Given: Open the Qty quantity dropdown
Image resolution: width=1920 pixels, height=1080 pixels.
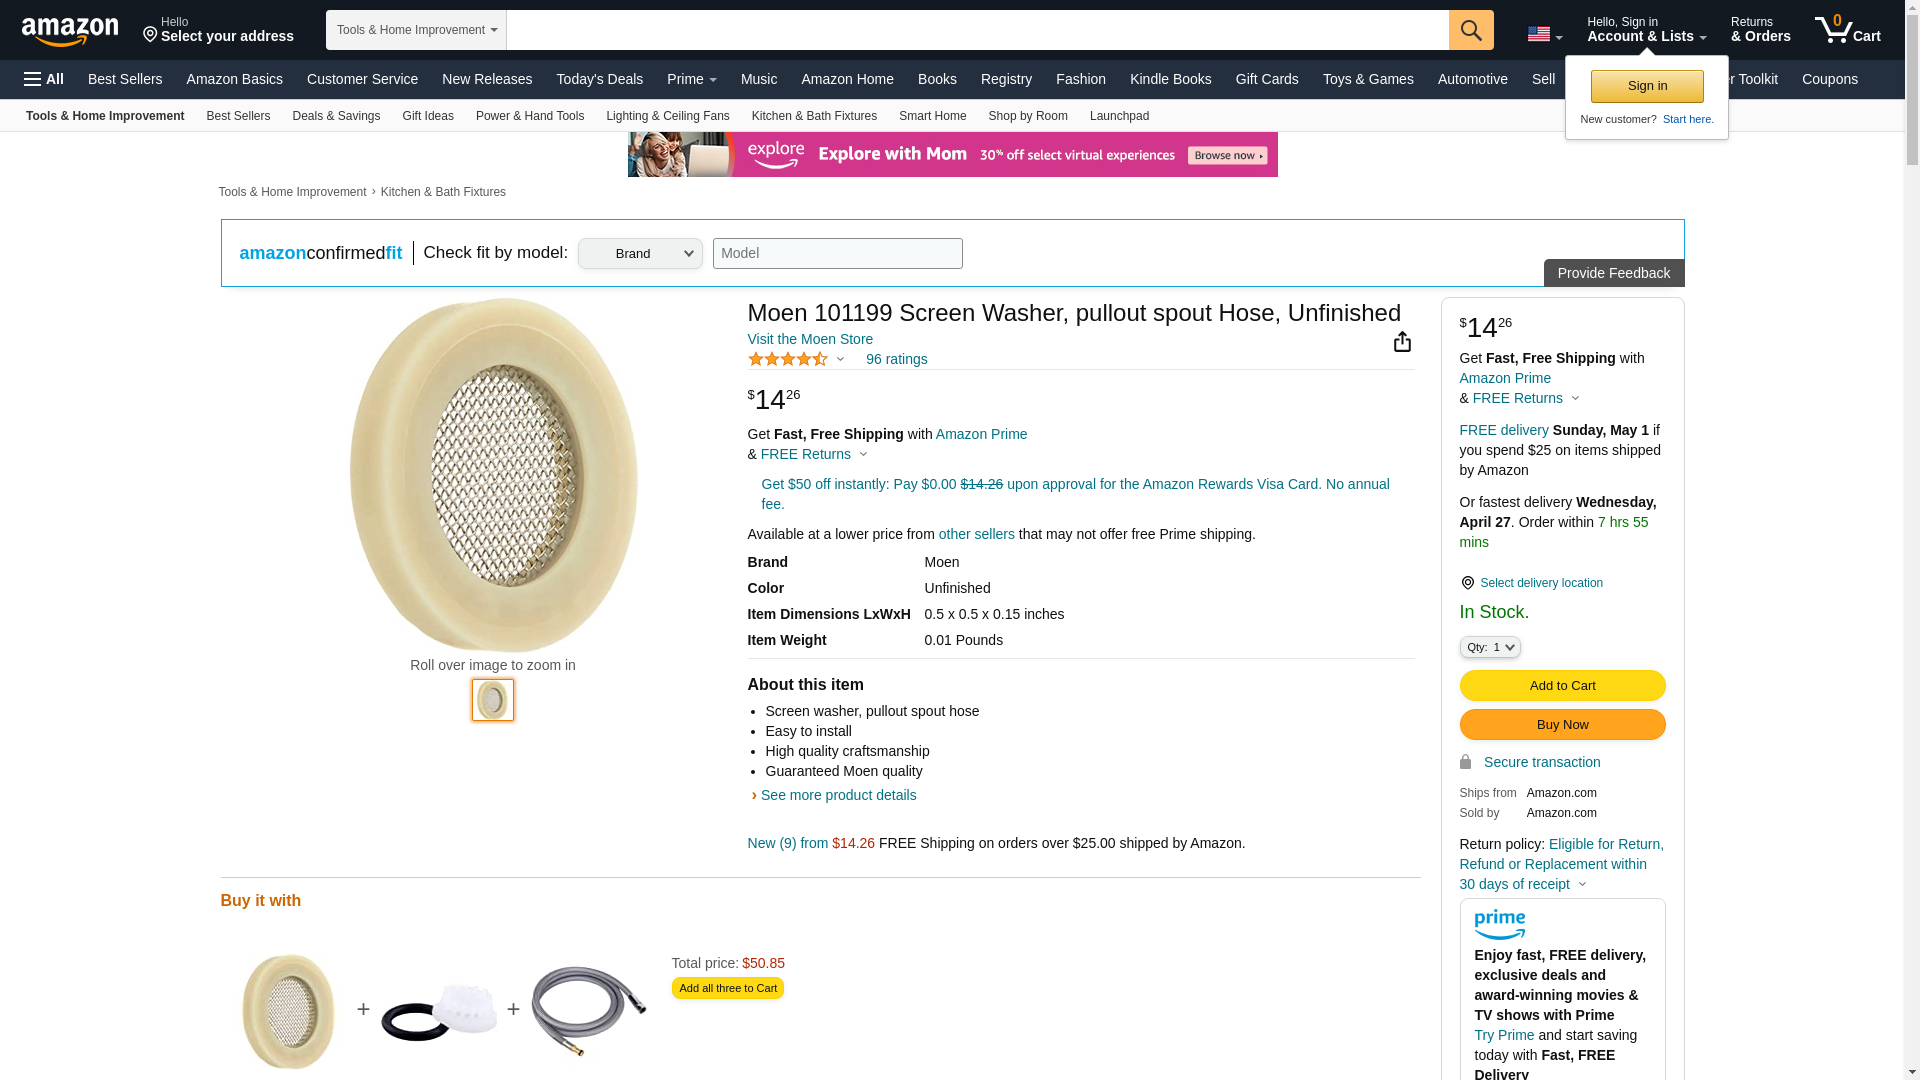Looking at the screenshot, I should [x=1490, y=647].
